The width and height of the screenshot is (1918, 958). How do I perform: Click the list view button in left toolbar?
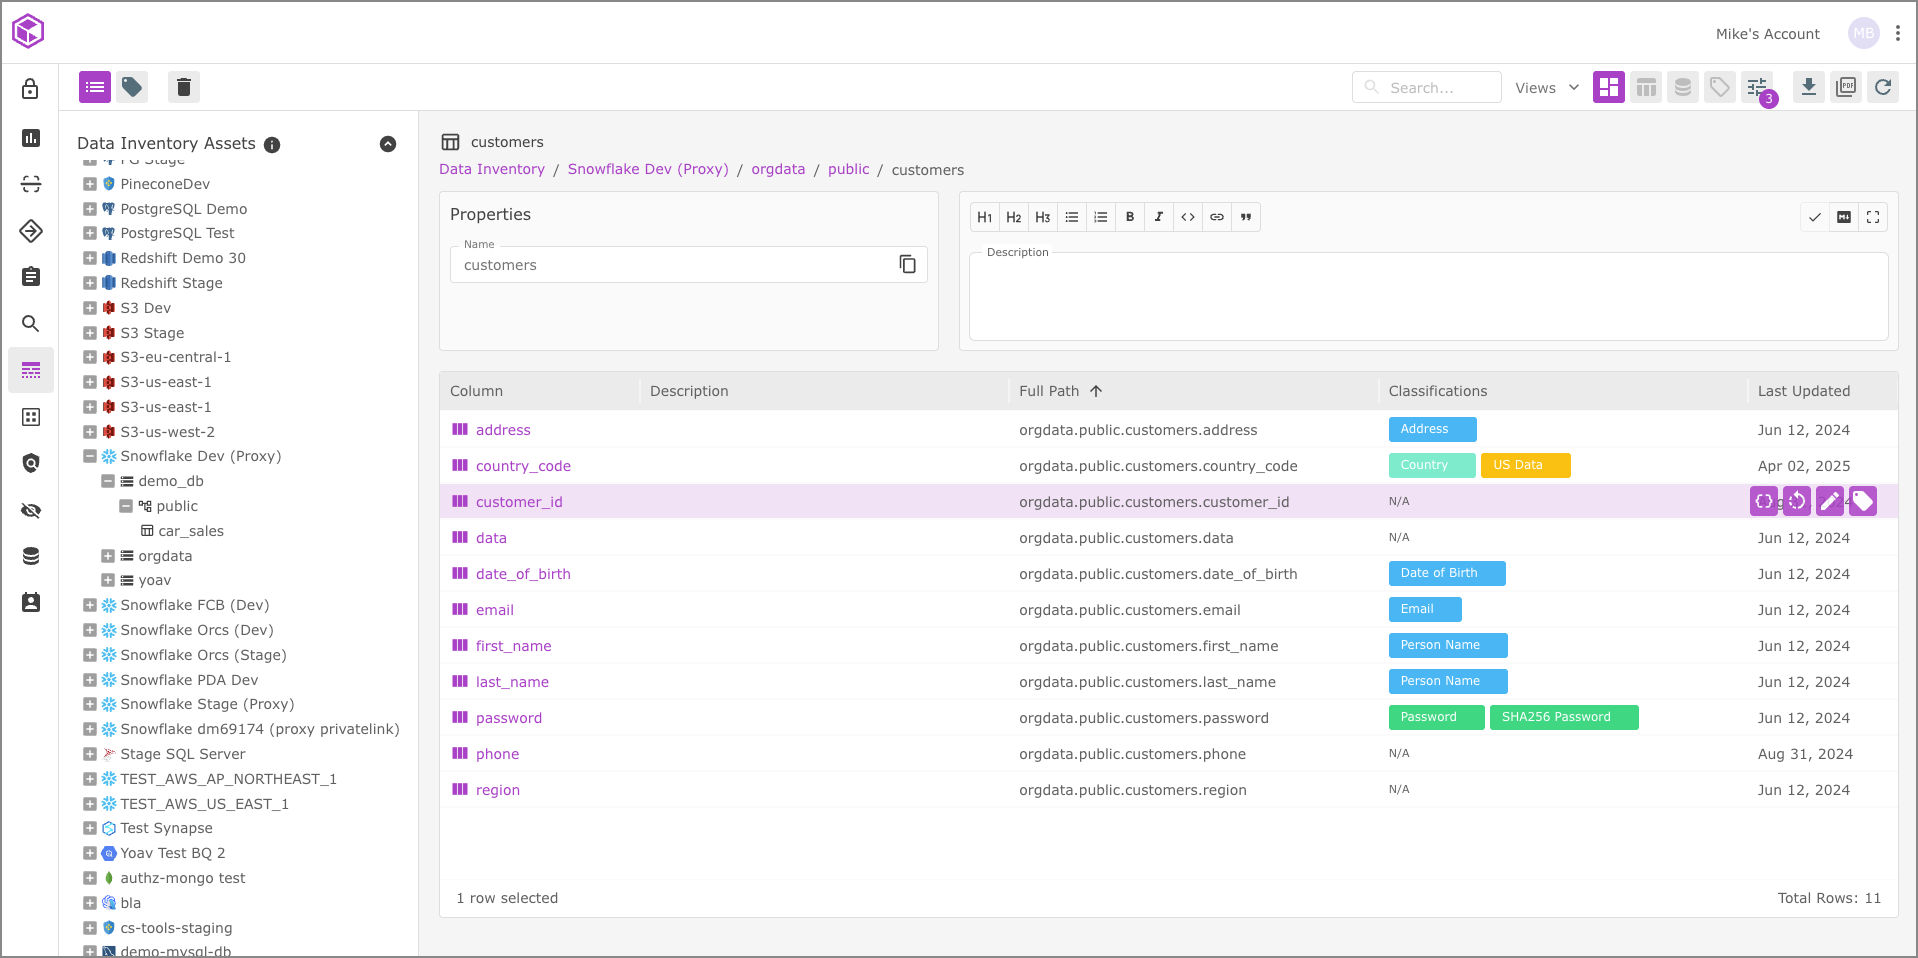coord(95,87)
